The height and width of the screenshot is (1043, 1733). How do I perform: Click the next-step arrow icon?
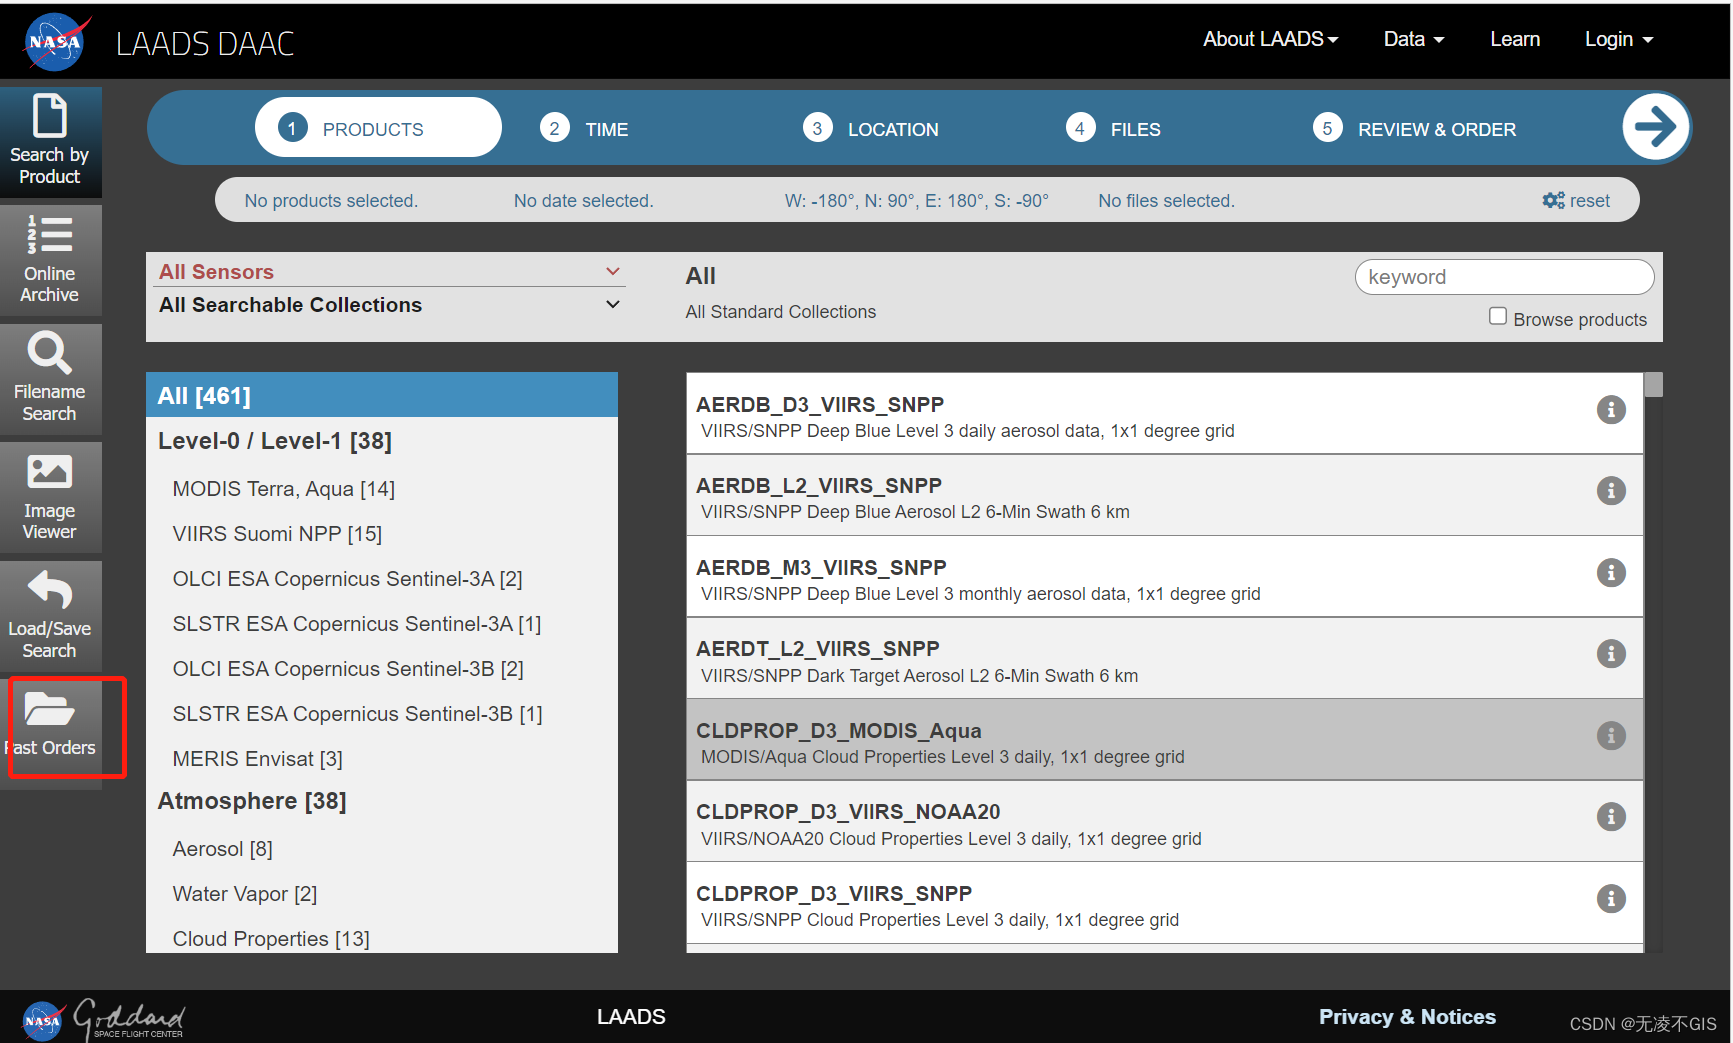1655,127
